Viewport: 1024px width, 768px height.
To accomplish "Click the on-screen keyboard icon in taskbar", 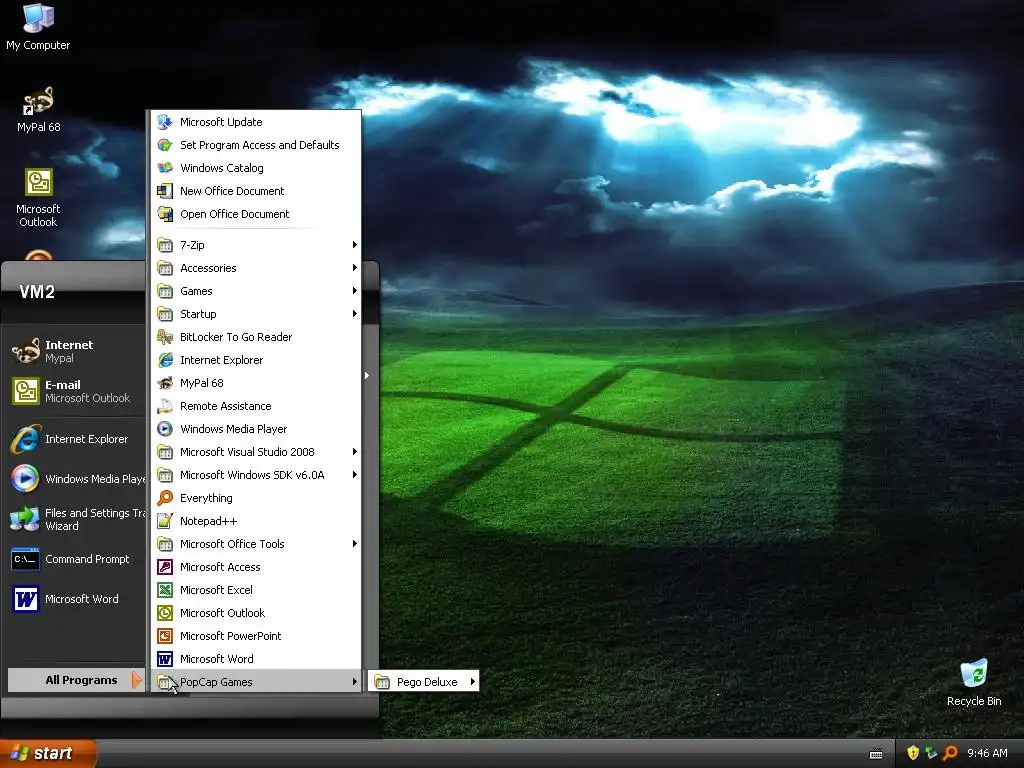I will click(x=876, y=754).
